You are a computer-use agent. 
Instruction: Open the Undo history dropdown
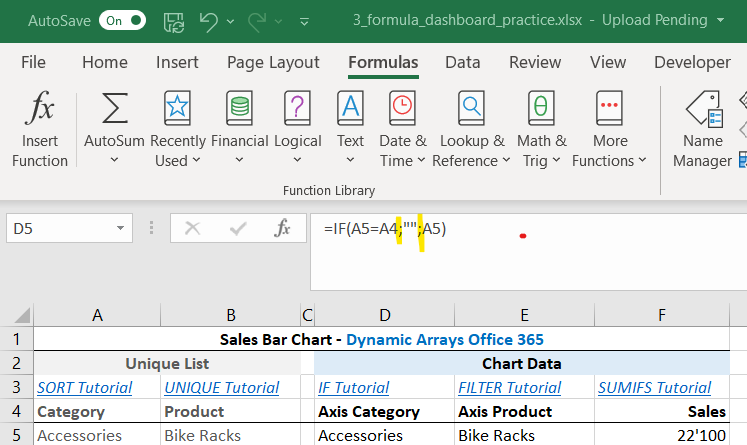[x=231, y=21]
